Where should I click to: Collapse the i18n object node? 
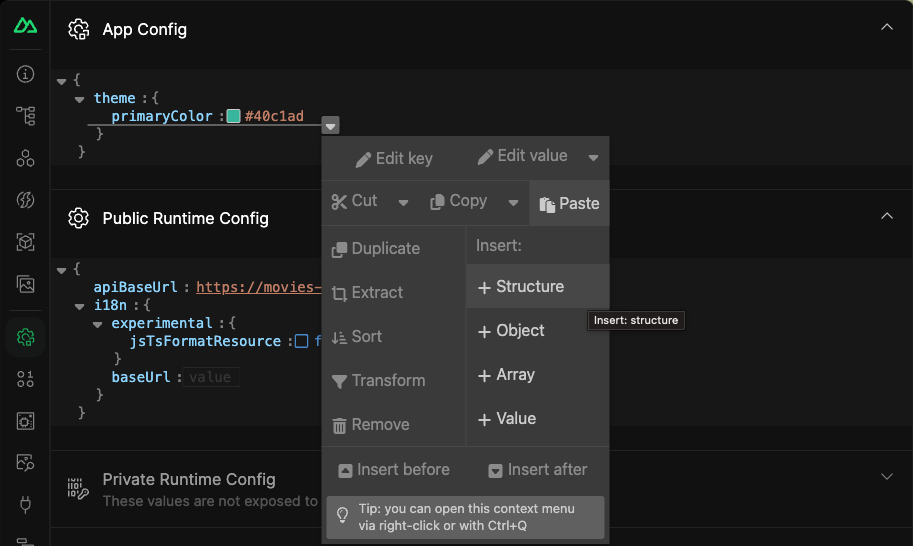click(80, 306)
